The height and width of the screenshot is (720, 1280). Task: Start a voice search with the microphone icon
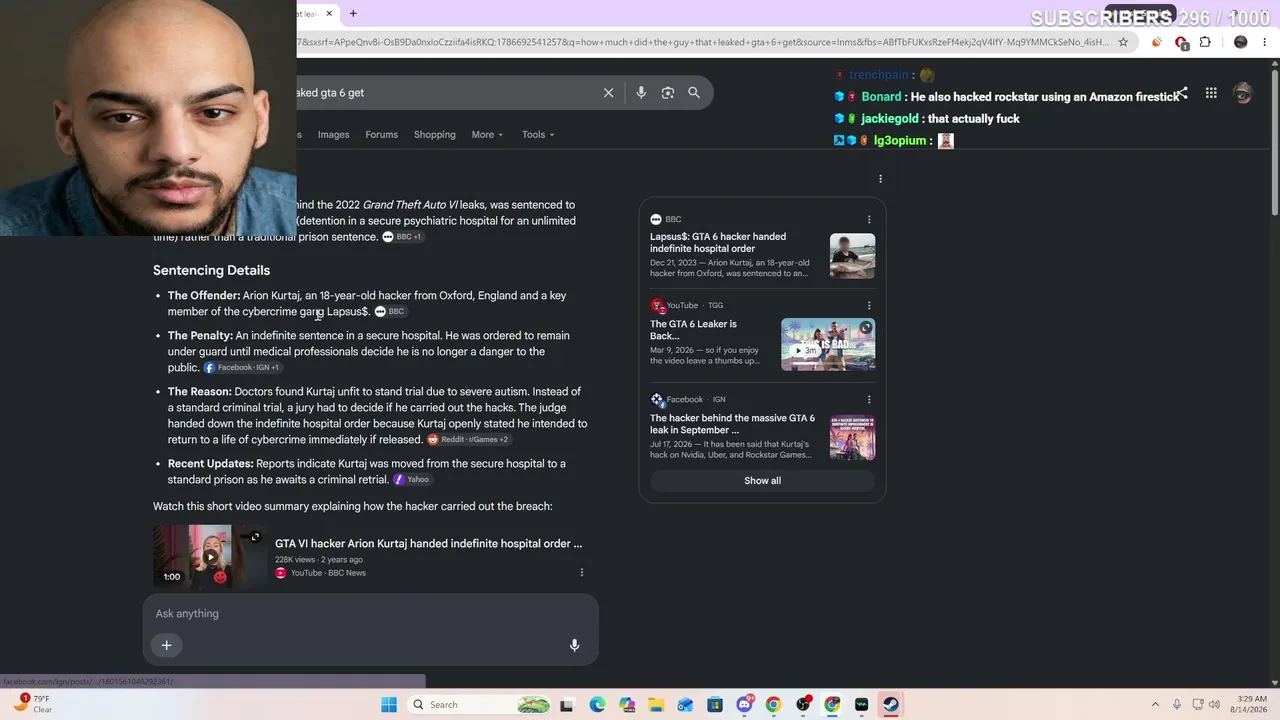click(641, 93)
